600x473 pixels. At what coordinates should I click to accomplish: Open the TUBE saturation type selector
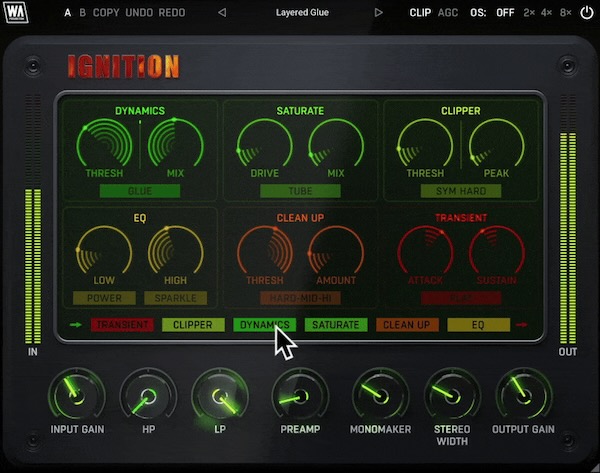[x=300, y=191]
